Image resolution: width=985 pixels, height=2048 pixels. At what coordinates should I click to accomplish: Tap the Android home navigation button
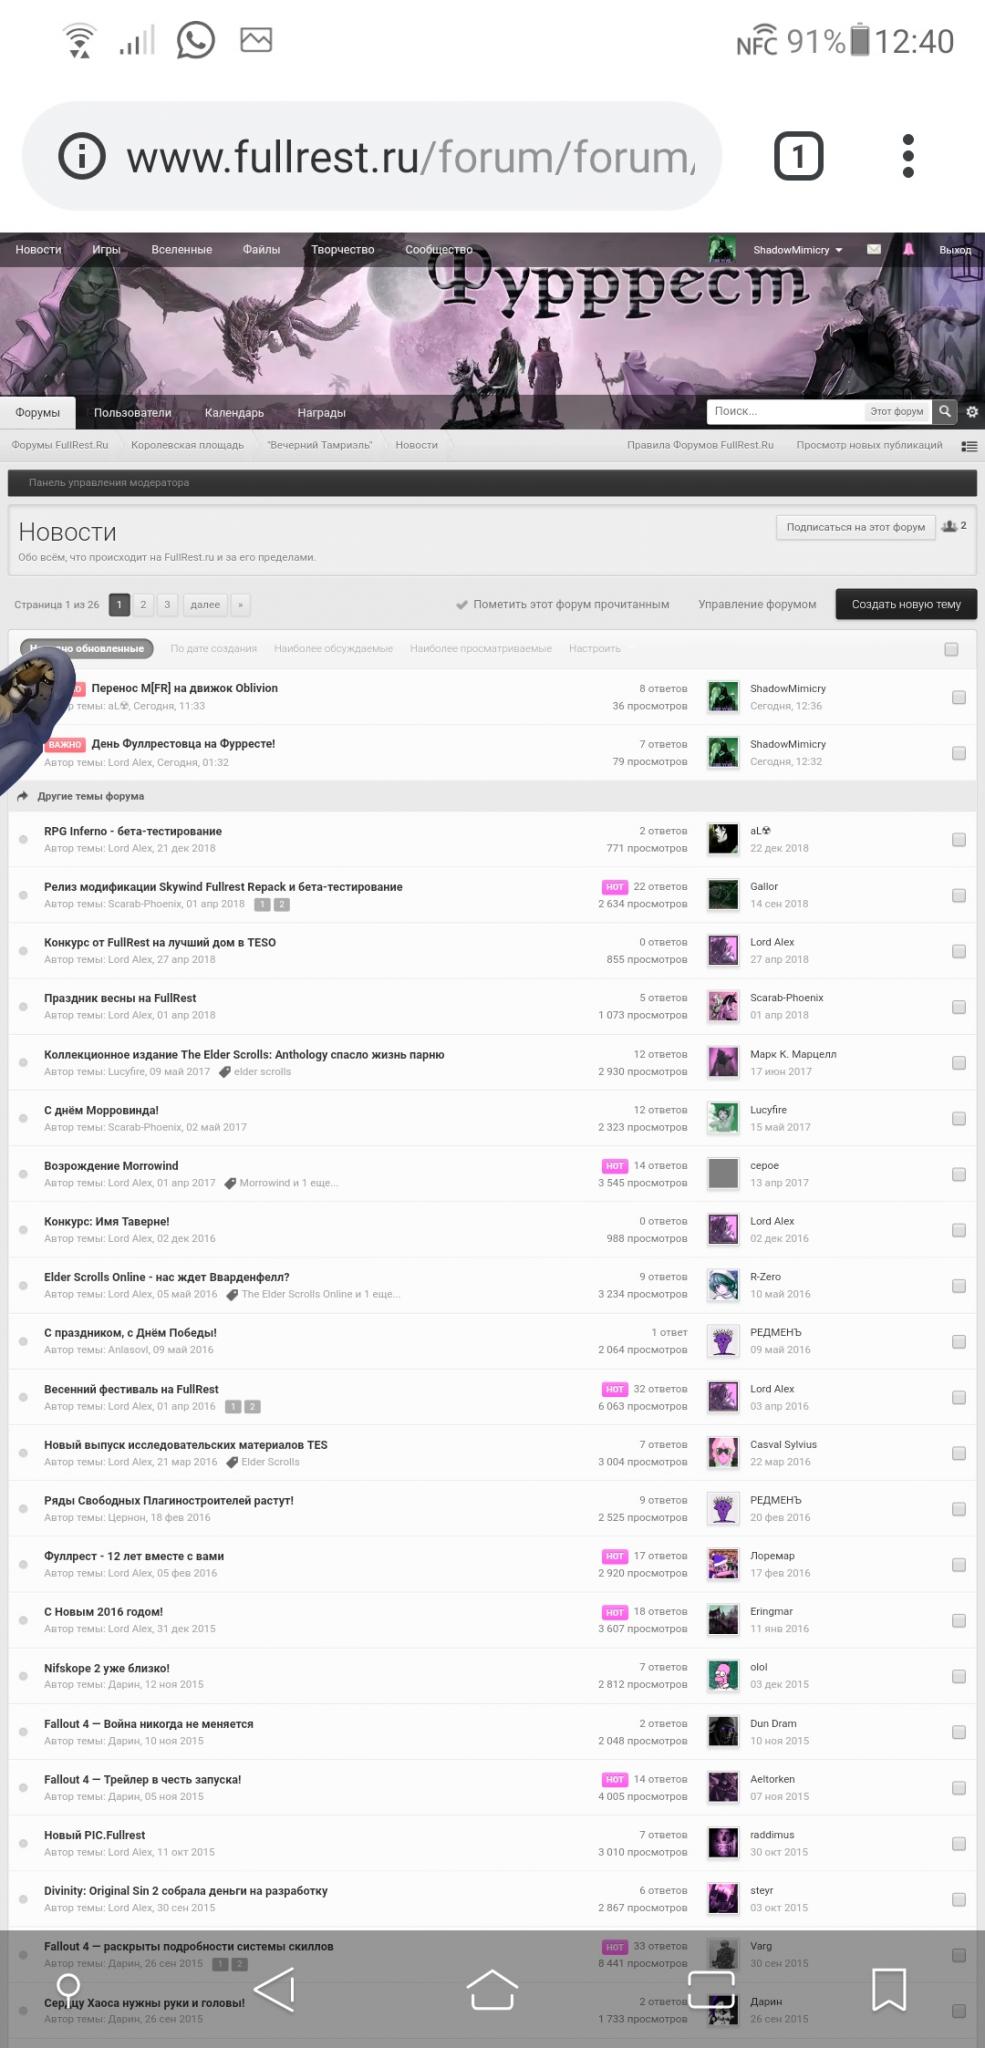(492, 1989)
